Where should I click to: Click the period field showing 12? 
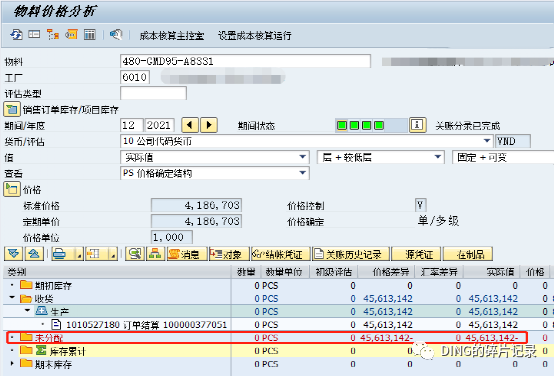131,125
